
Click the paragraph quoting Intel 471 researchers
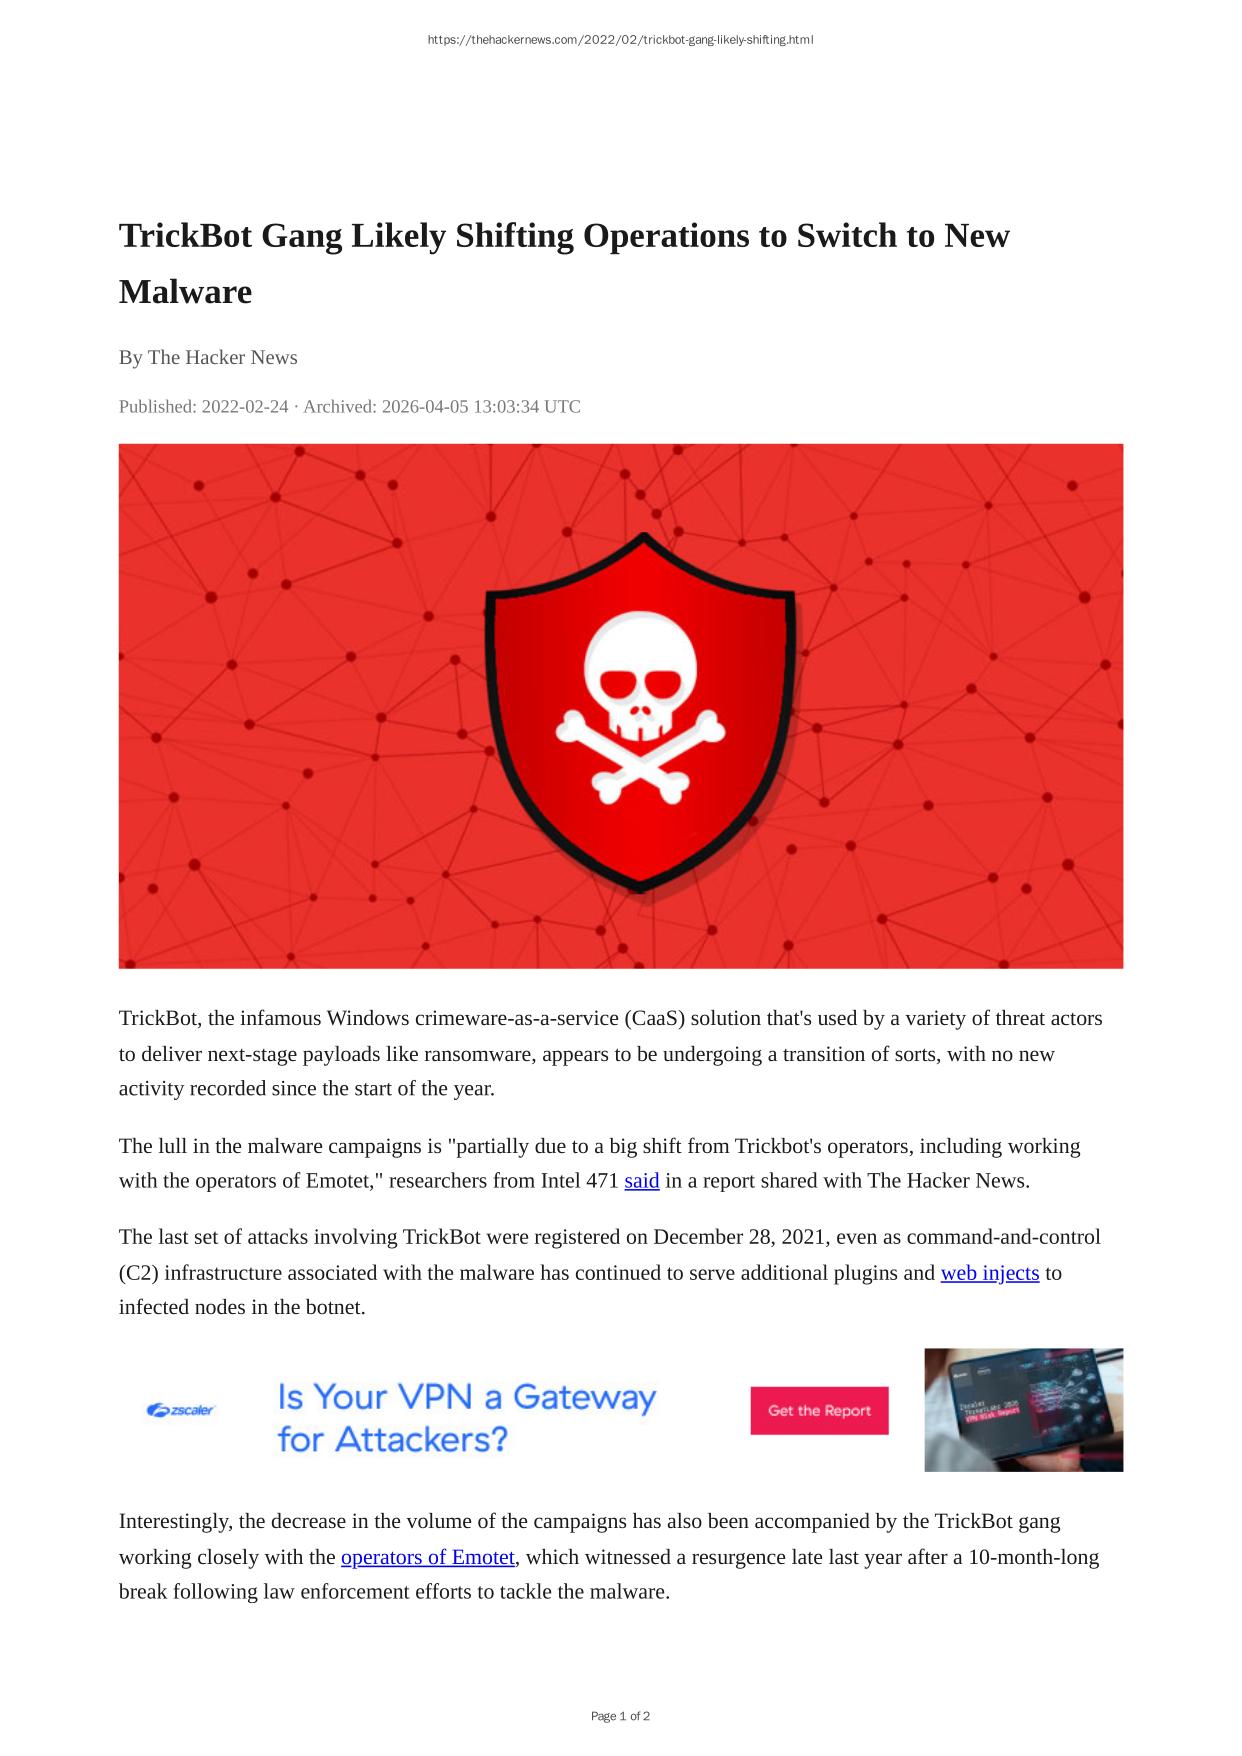click(600, 1163)
